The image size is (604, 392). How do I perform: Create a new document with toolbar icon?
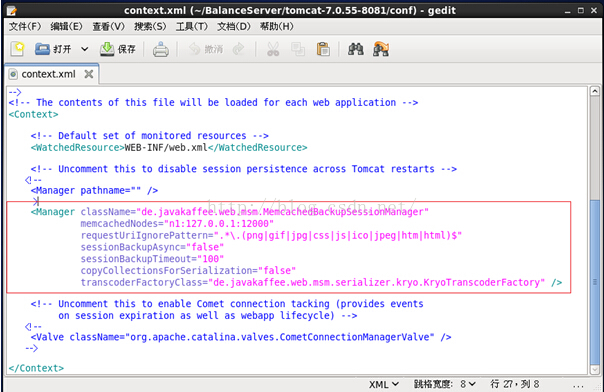click(x=17, y=49)
